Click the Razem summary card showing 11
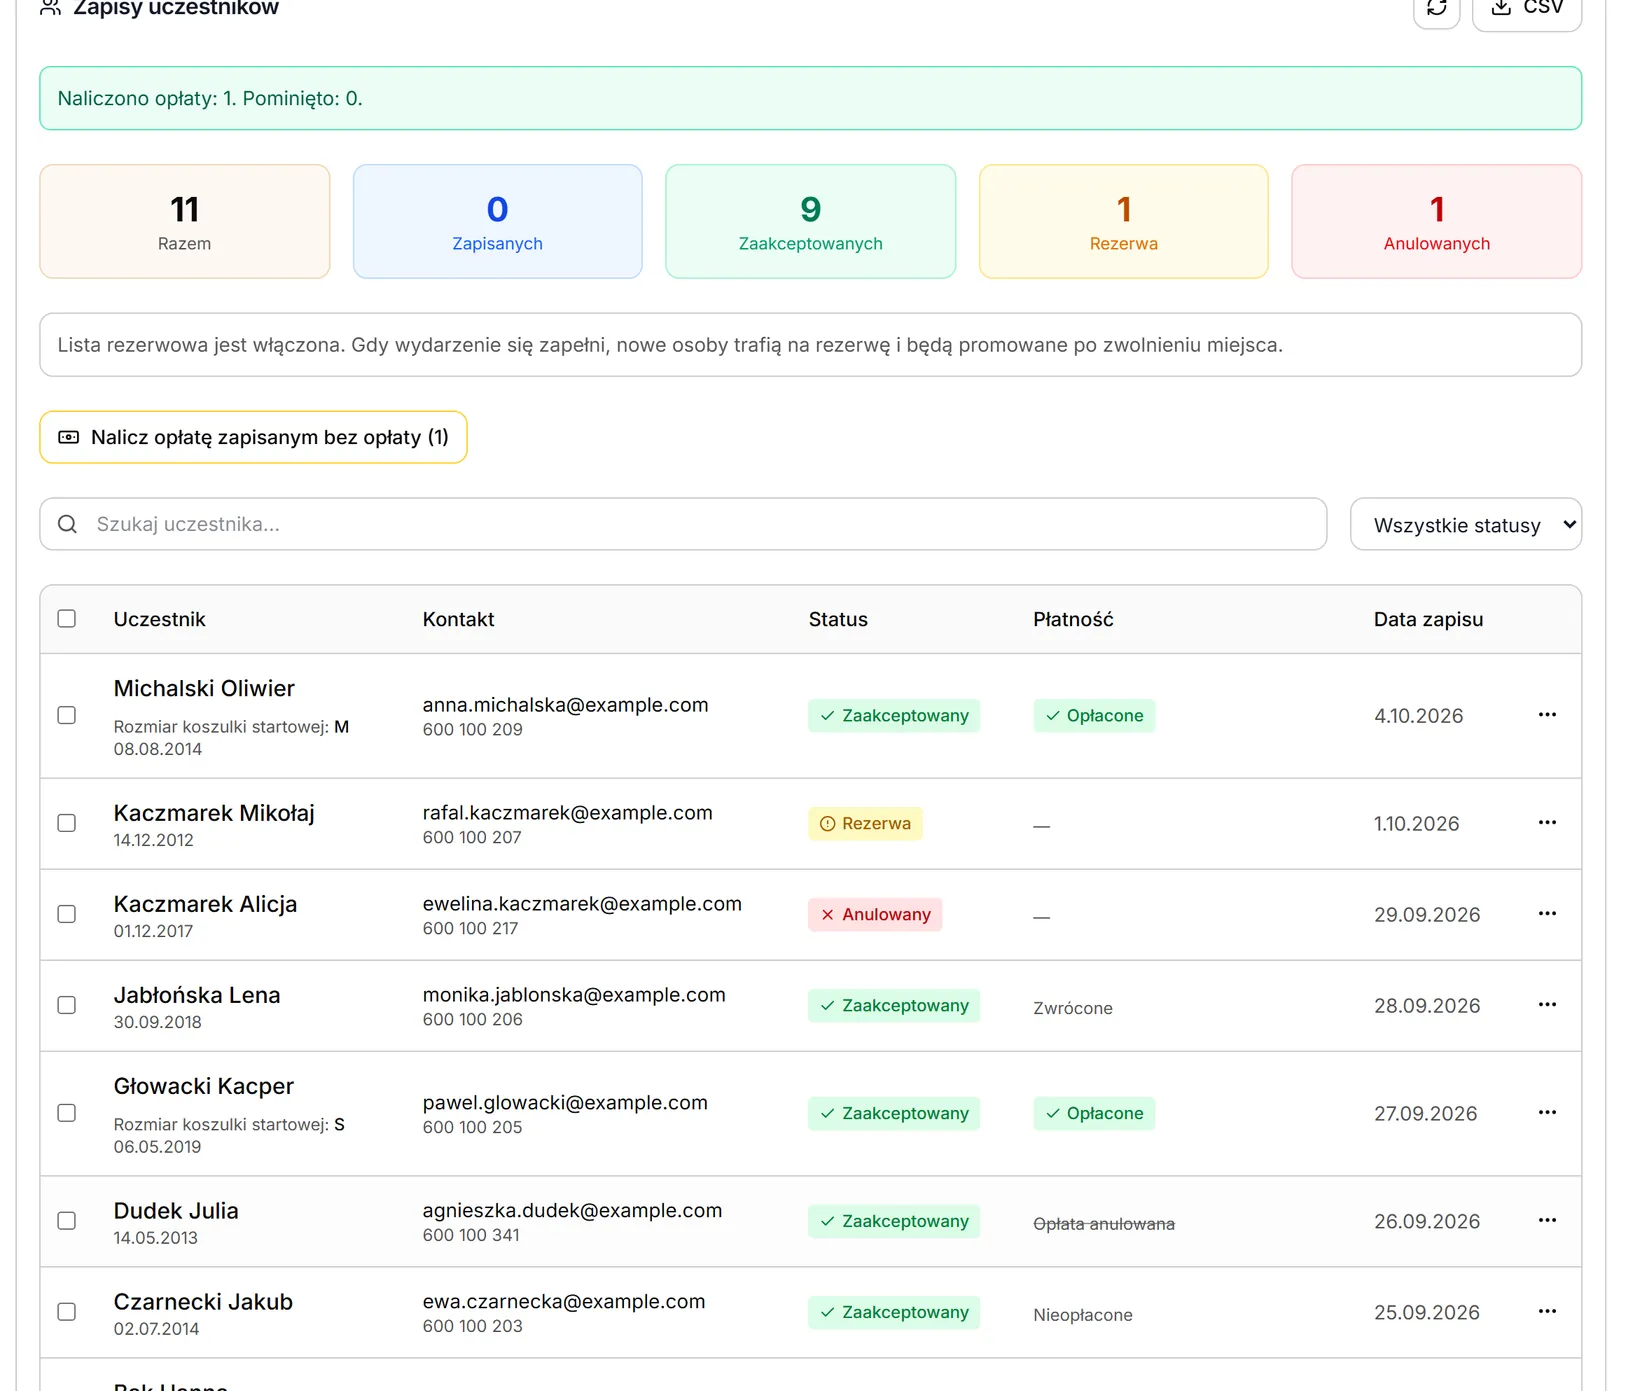This screenshot has height=1391, width=1640. (185, 221)
